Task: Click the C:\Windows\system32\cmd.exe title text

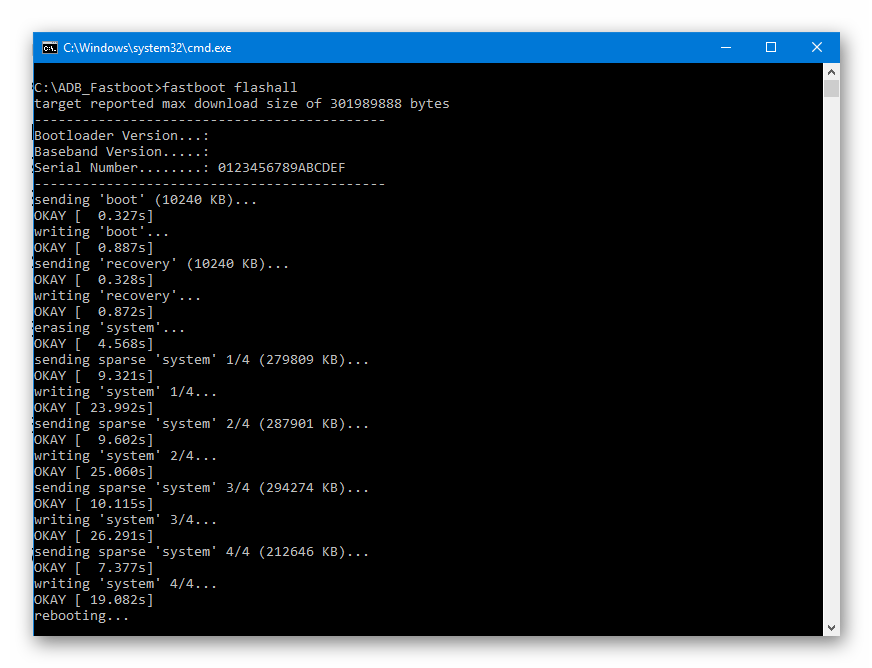Action: [x=147, y=48]
